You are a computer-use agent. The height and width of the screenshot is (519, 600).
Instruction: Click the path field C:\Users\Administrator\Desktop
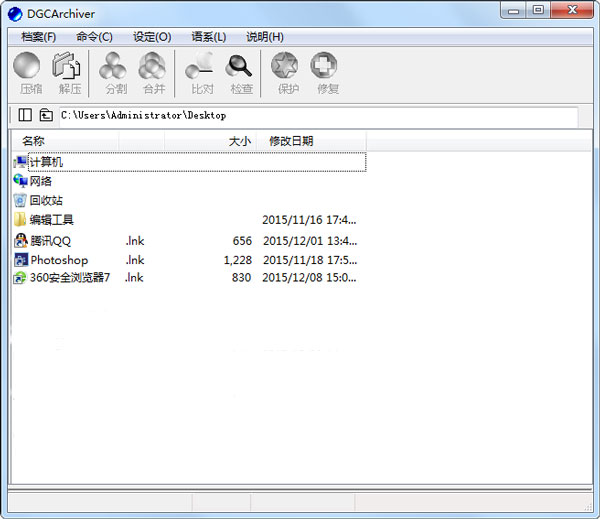[318, 115]
